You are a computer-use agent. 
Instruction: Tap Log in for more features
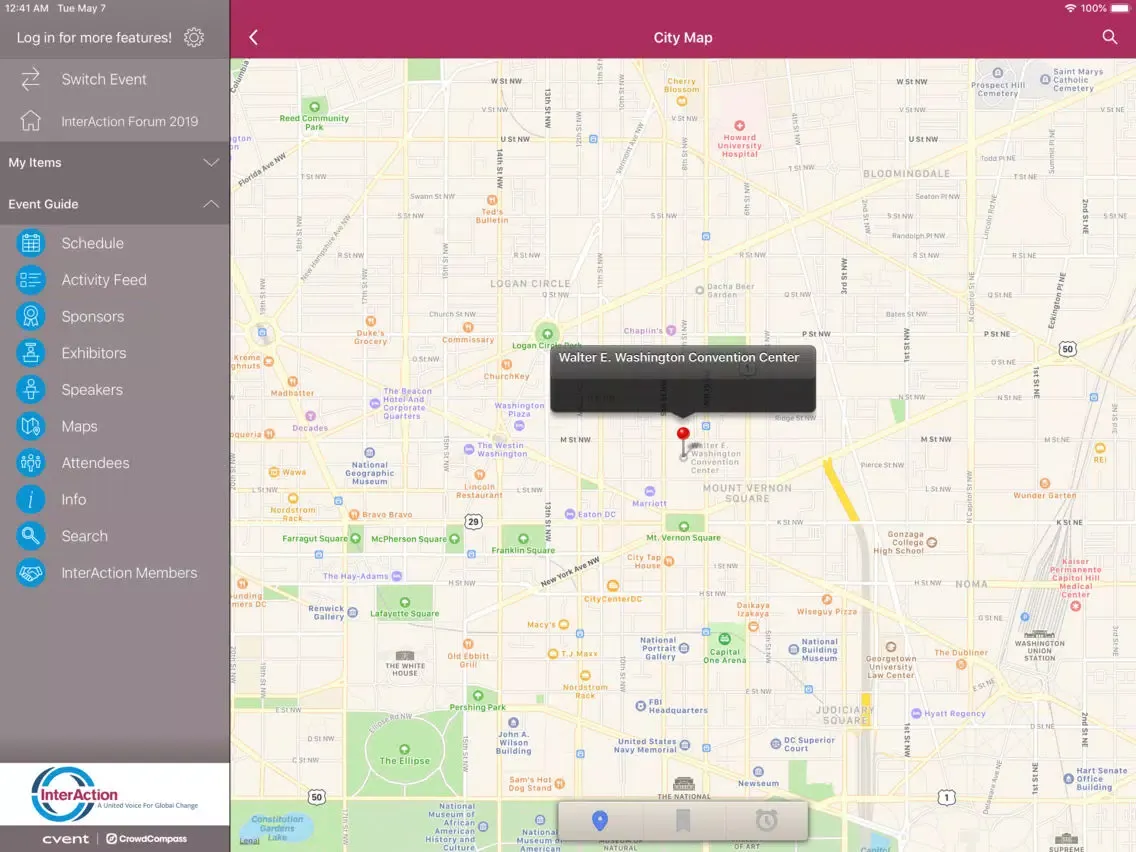tap(94, 38)
